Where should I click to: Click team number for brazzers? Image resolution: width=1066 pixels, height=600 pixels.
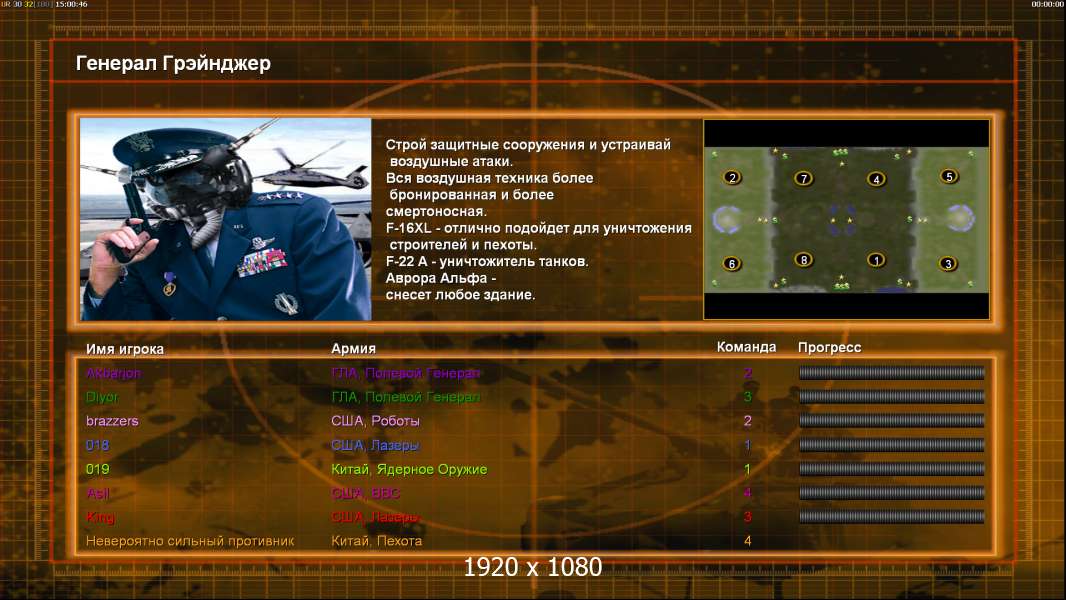point(748,421)
